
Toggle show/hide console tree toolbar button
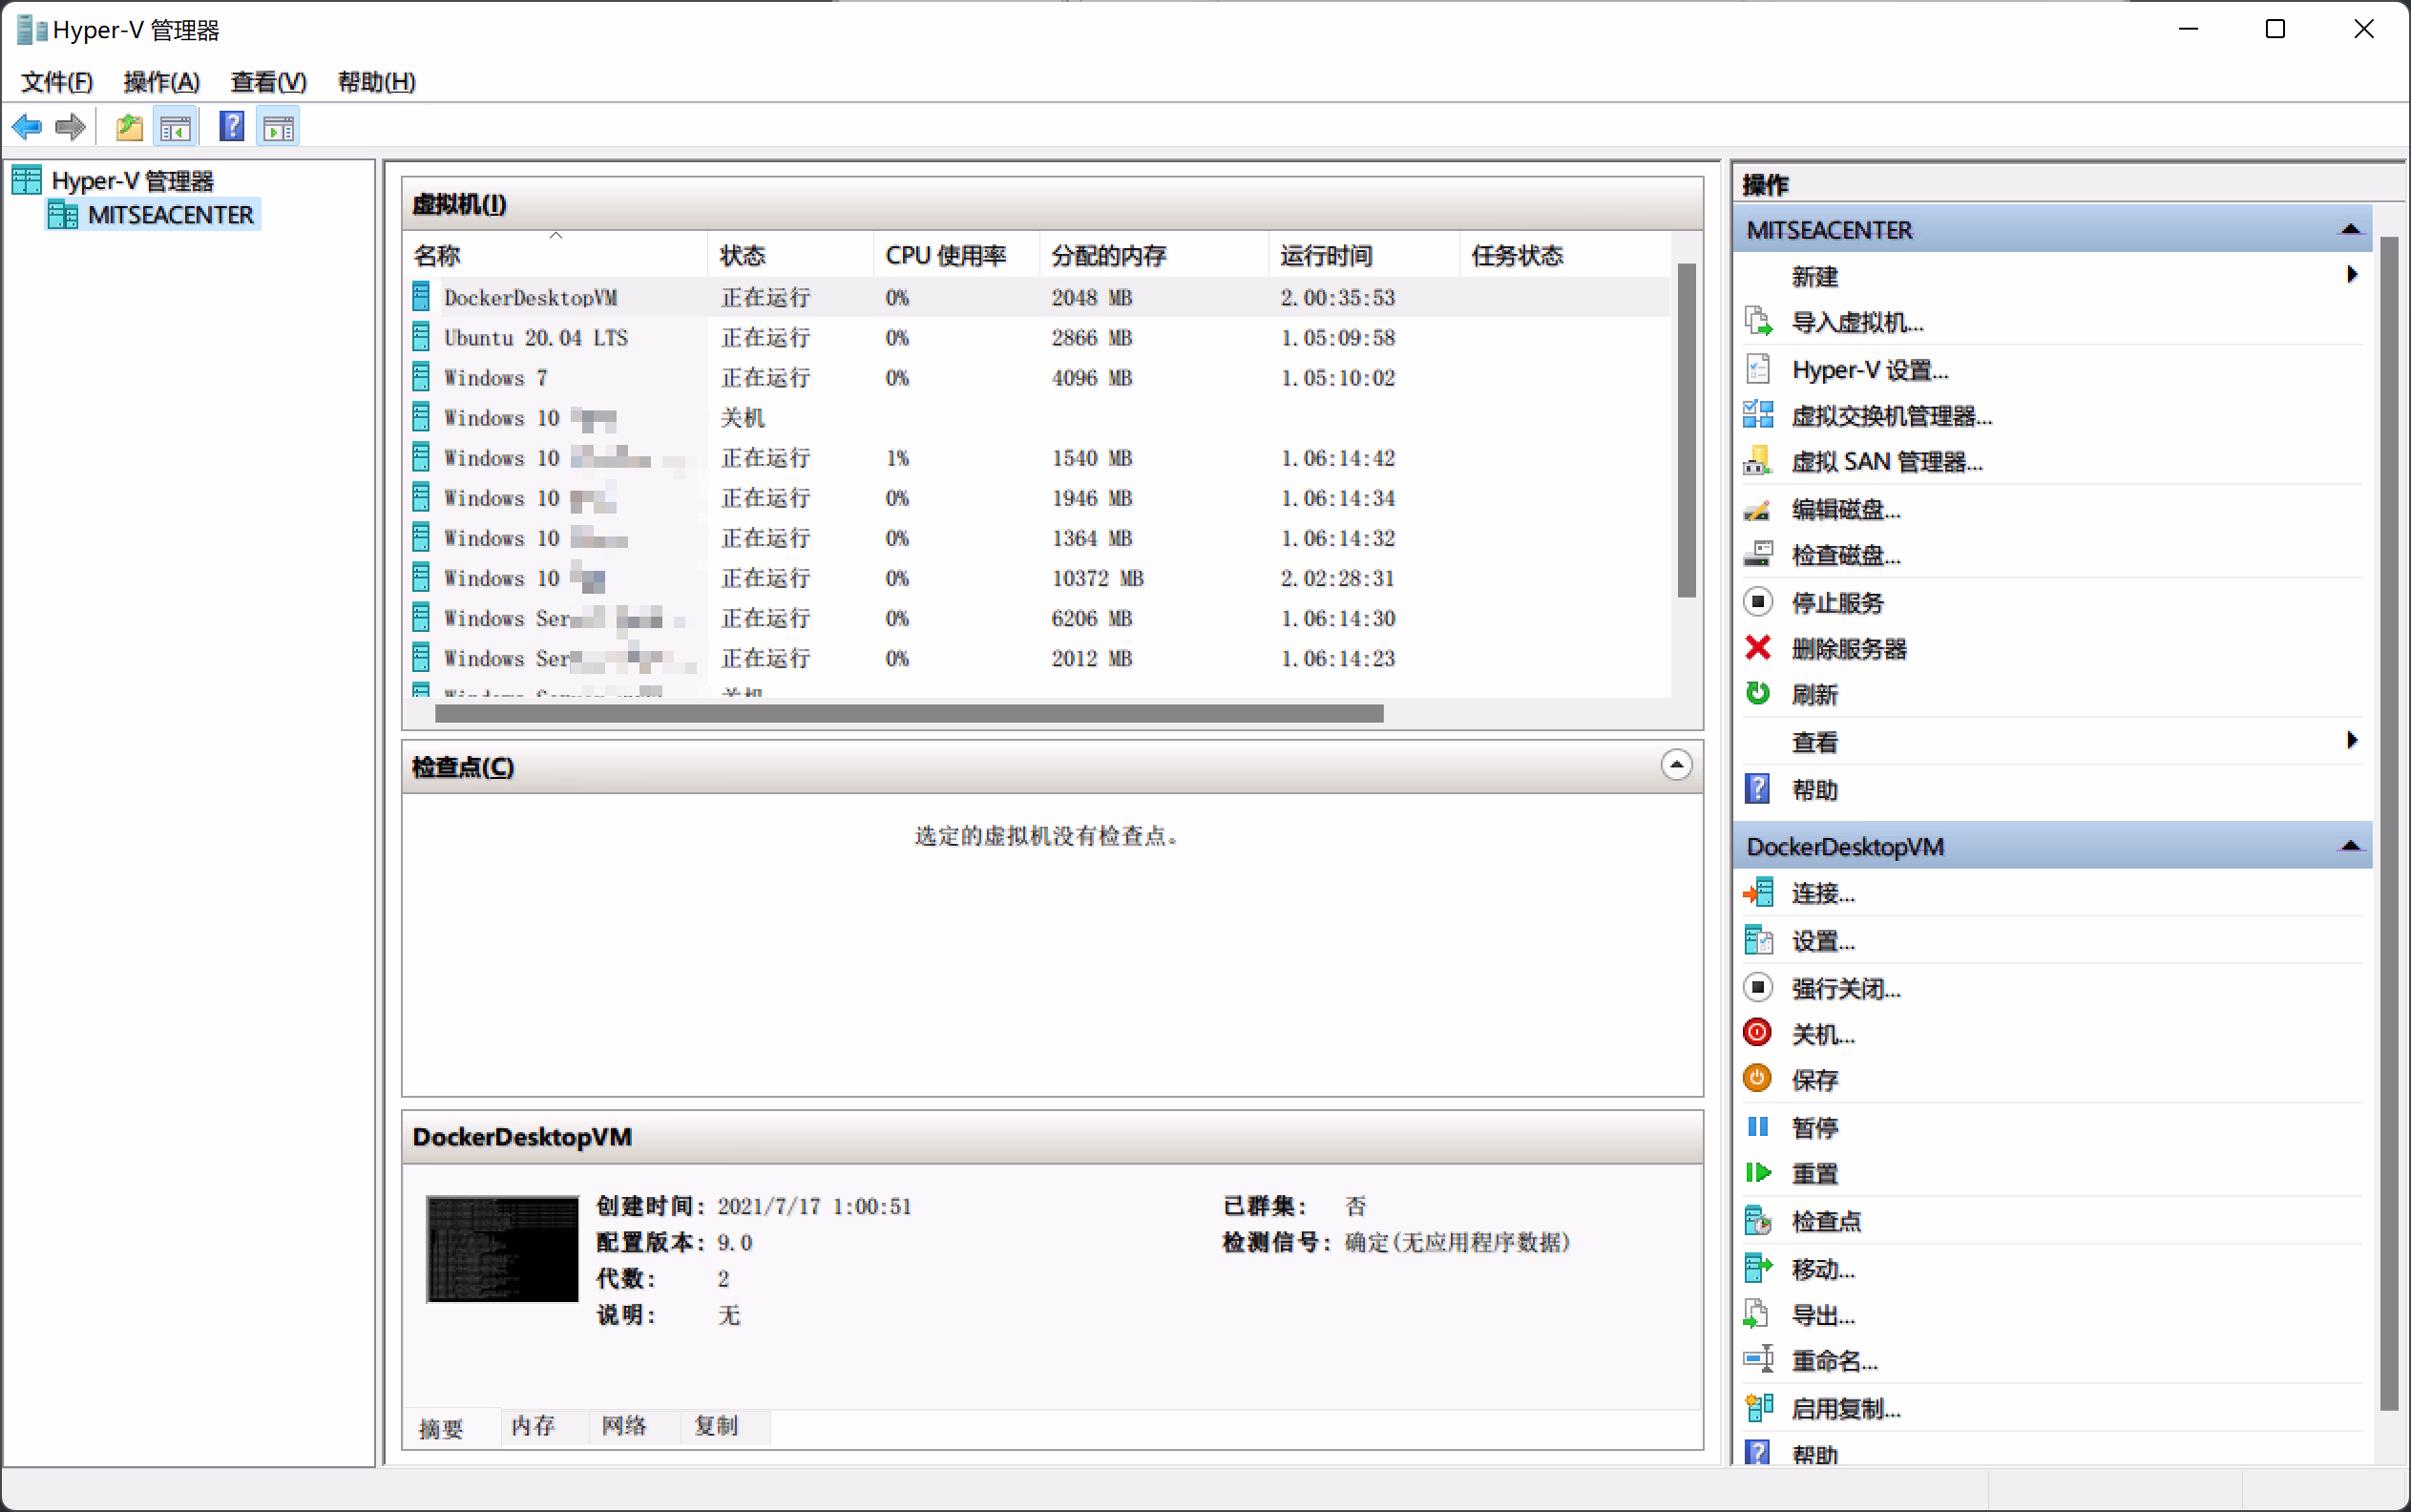click(176, 127)
